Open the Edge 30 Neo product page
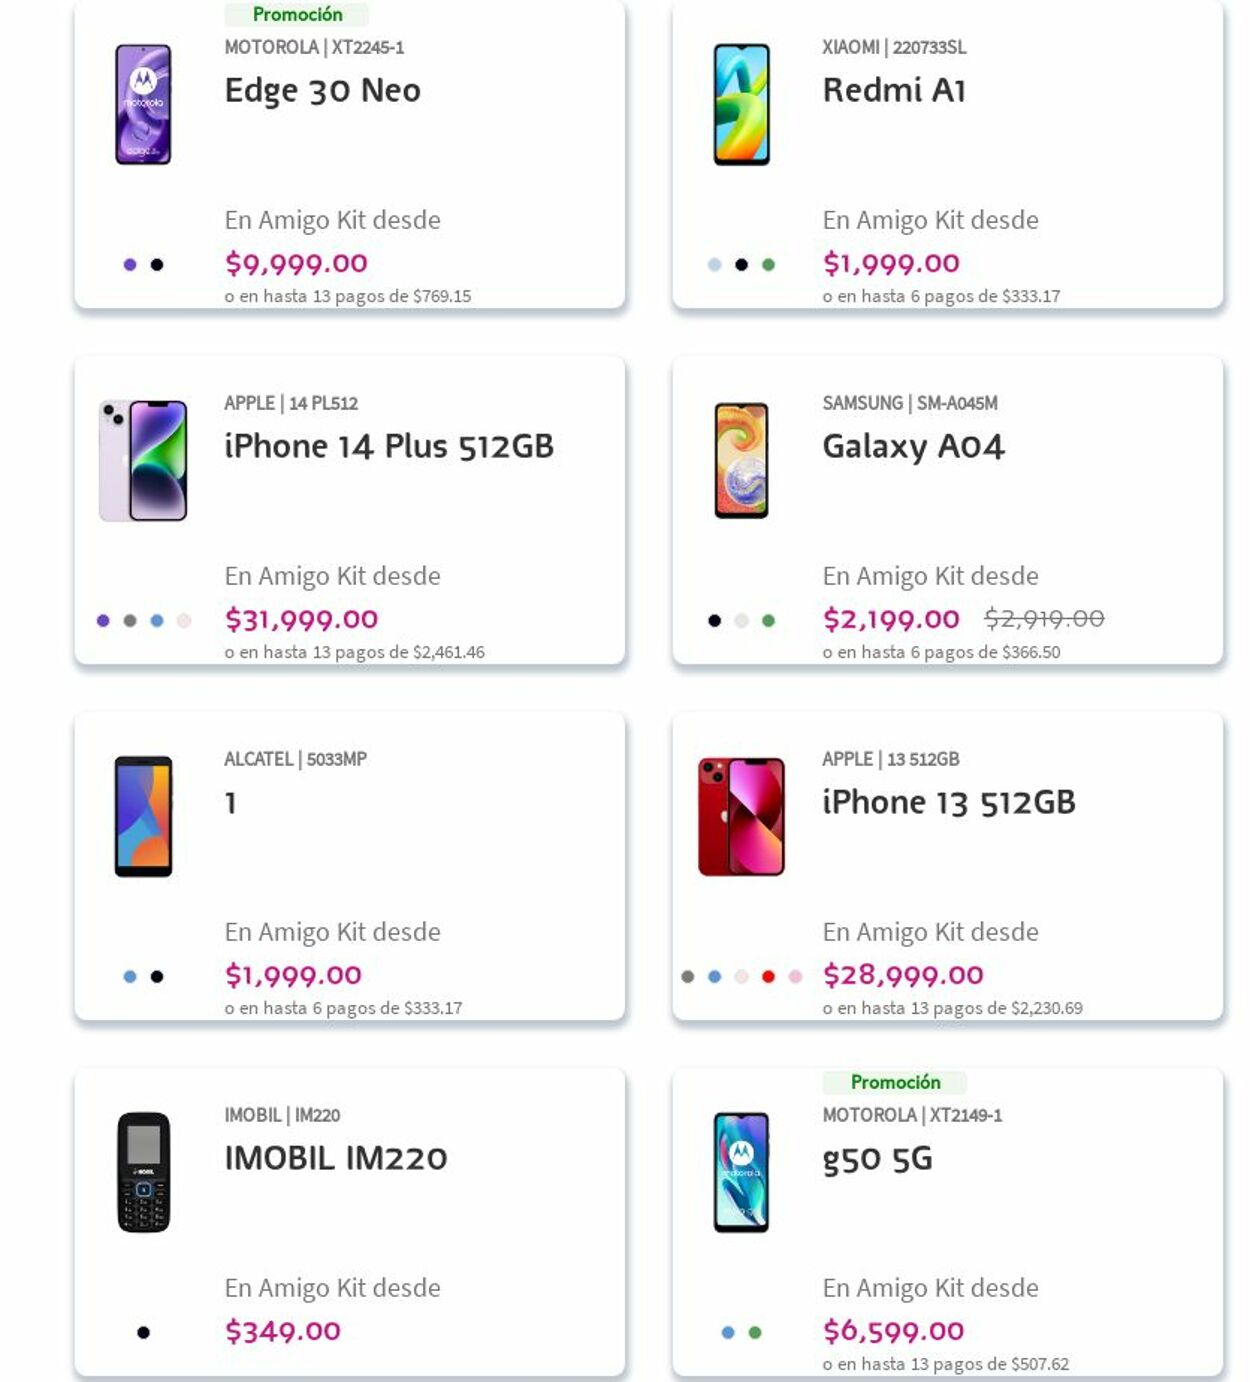The image size is (1250, 1382). 322,90
